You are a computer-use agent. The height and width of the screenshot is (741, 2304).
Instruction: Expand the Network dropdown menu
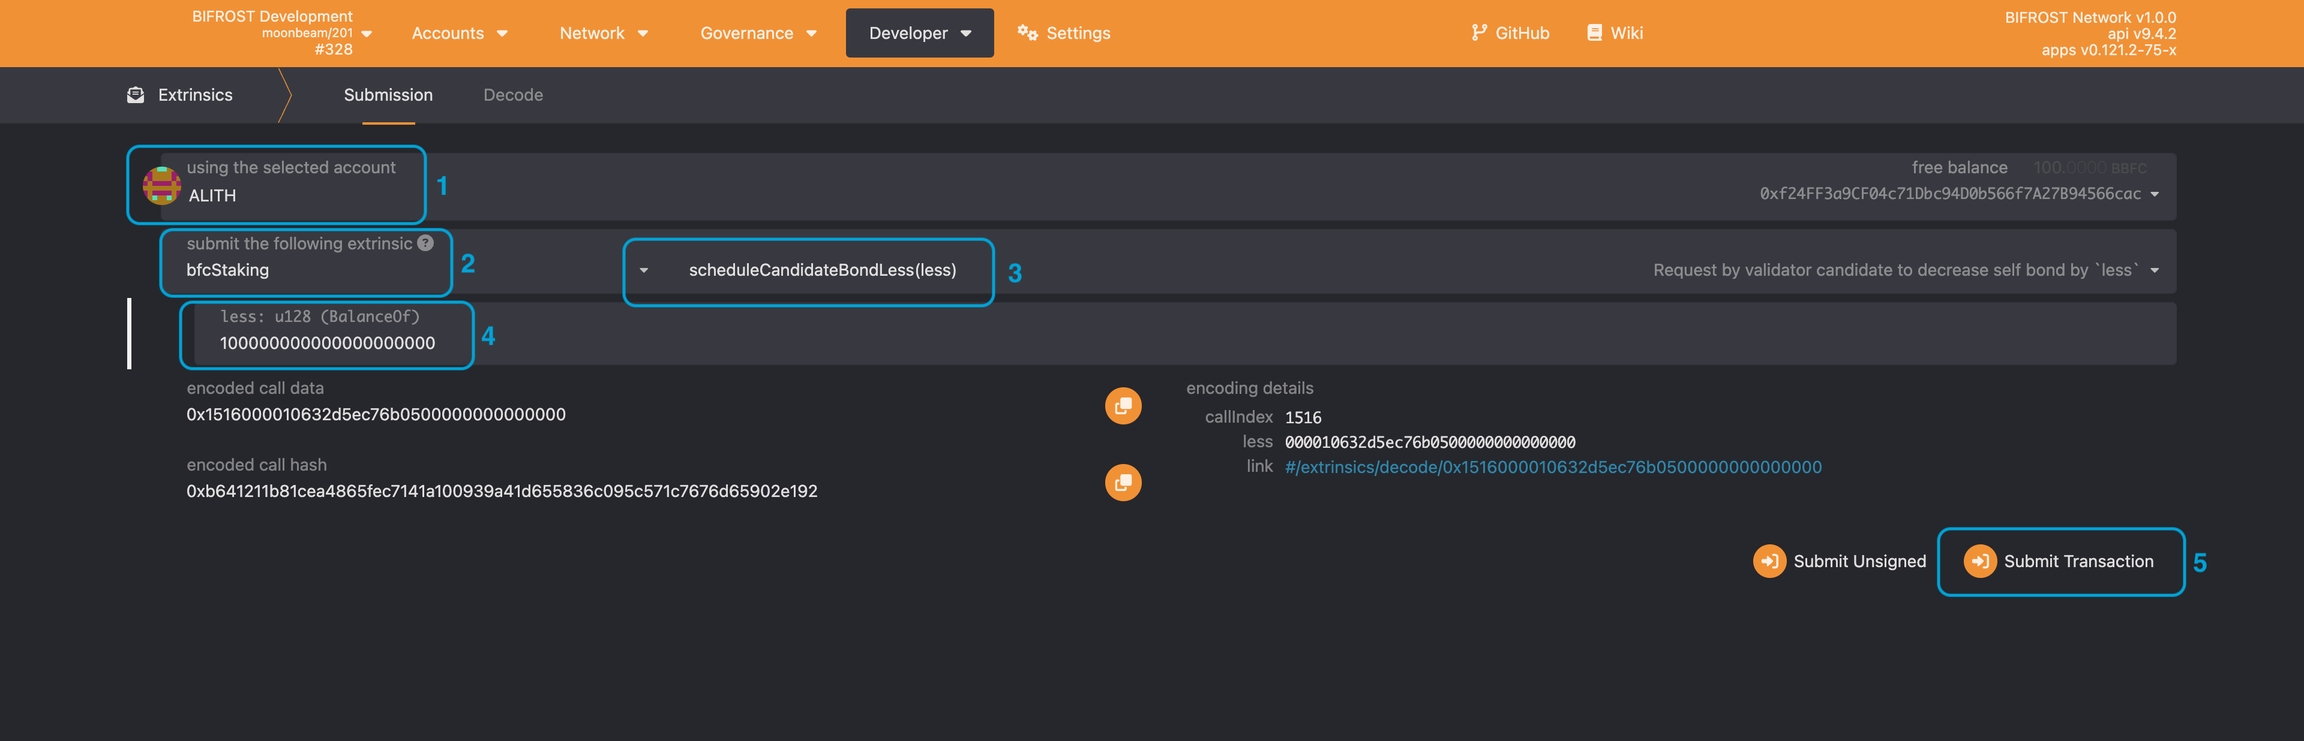pyautogui.click(x=603, y=33)
